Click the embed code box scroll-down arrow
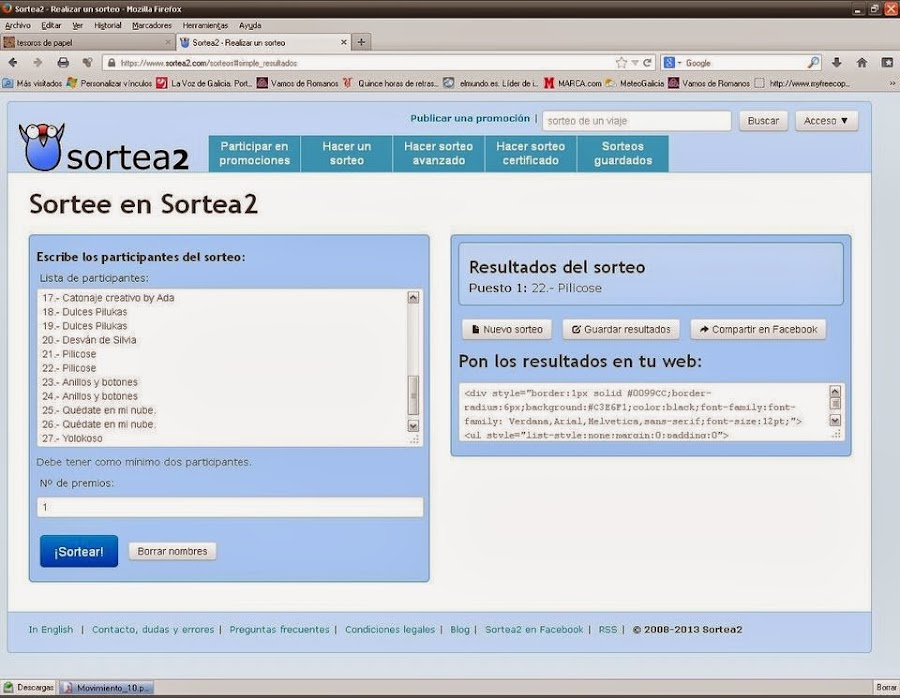Viewport: 900px width, 698px height. (x=835, y=420)
